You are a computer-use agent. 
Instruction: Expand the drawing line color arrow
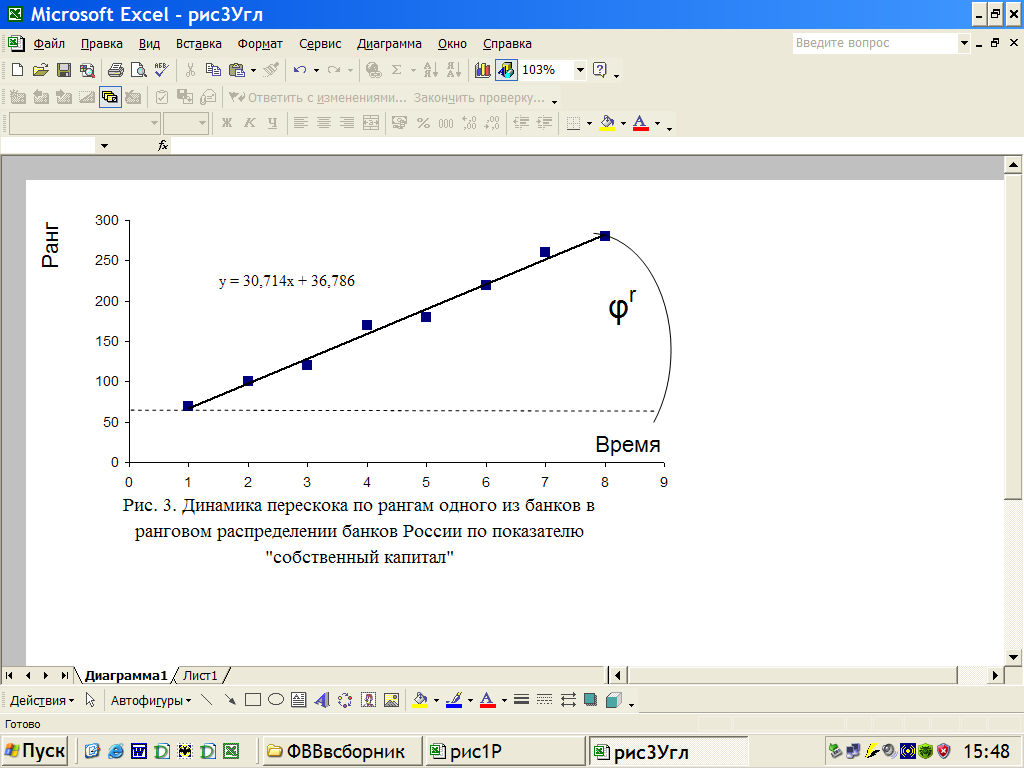pyautogui.click(x=470, y=701)
